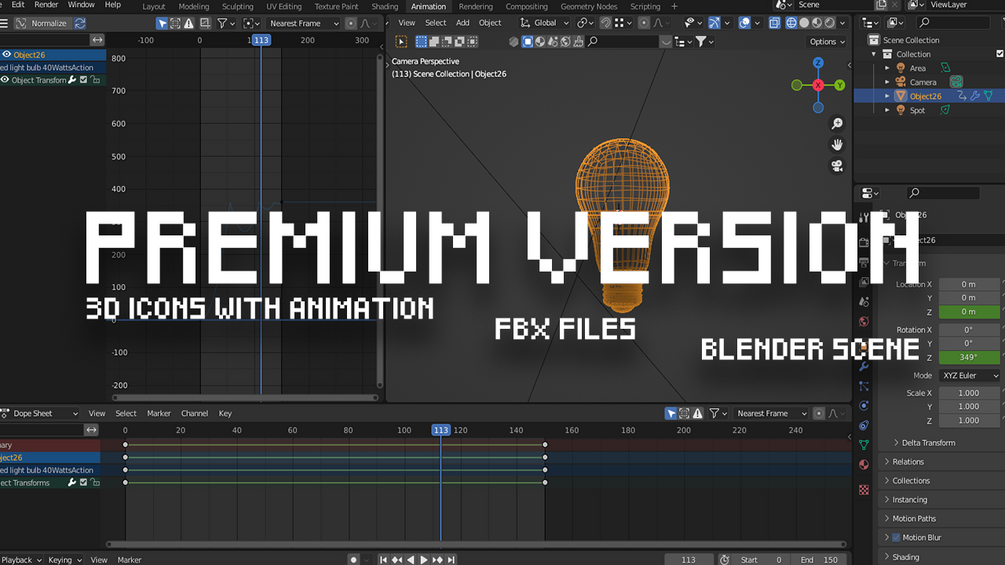Open the Texture checker properties tab

click(x=864, y=490)
